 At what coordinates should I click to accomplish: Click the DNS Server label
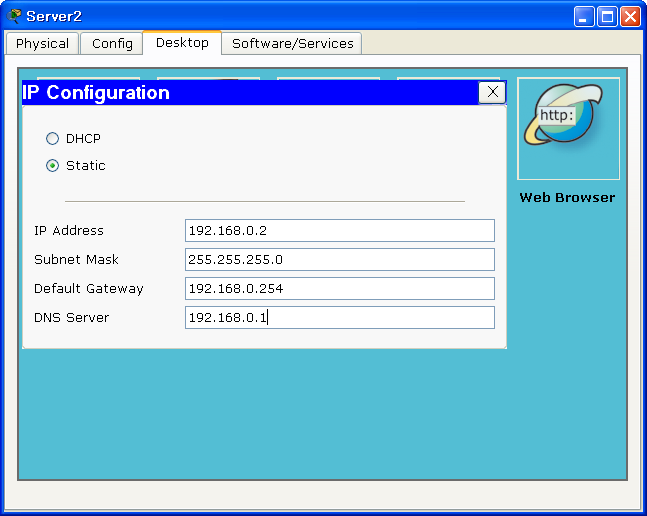click(x=71, y=318)
